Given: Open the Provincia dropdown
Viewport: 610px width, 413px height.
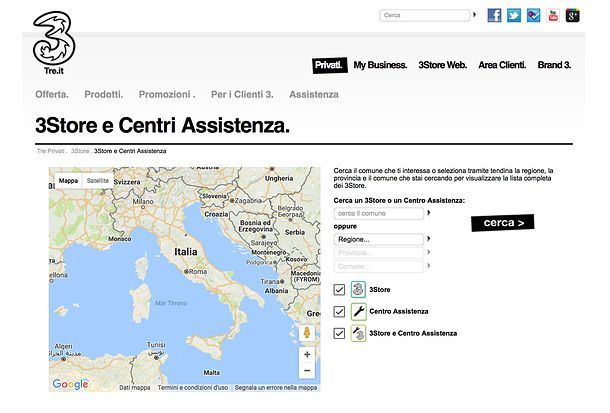Looking at the screenshot, I should (x=379, y=253).
